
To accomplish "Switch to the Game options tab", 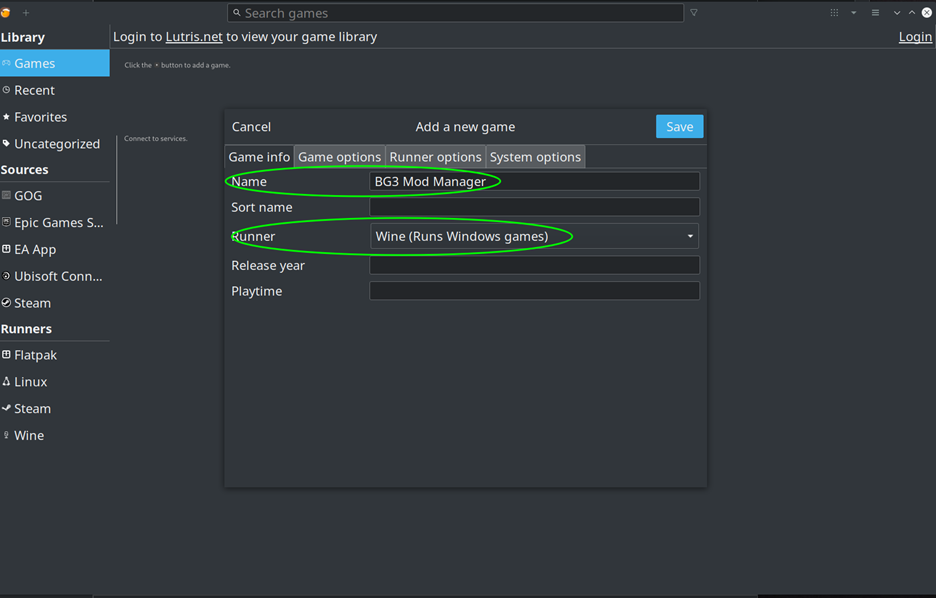I will (339, 157).
